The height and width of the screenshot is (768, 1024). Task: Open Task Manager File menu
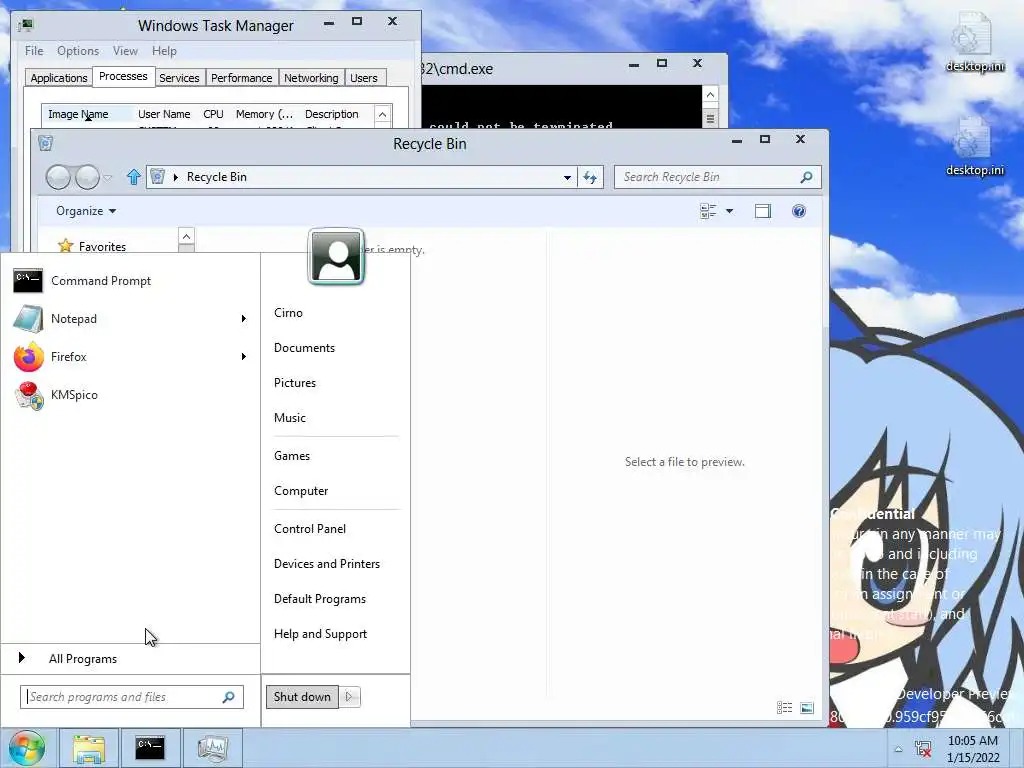(34, 51)
